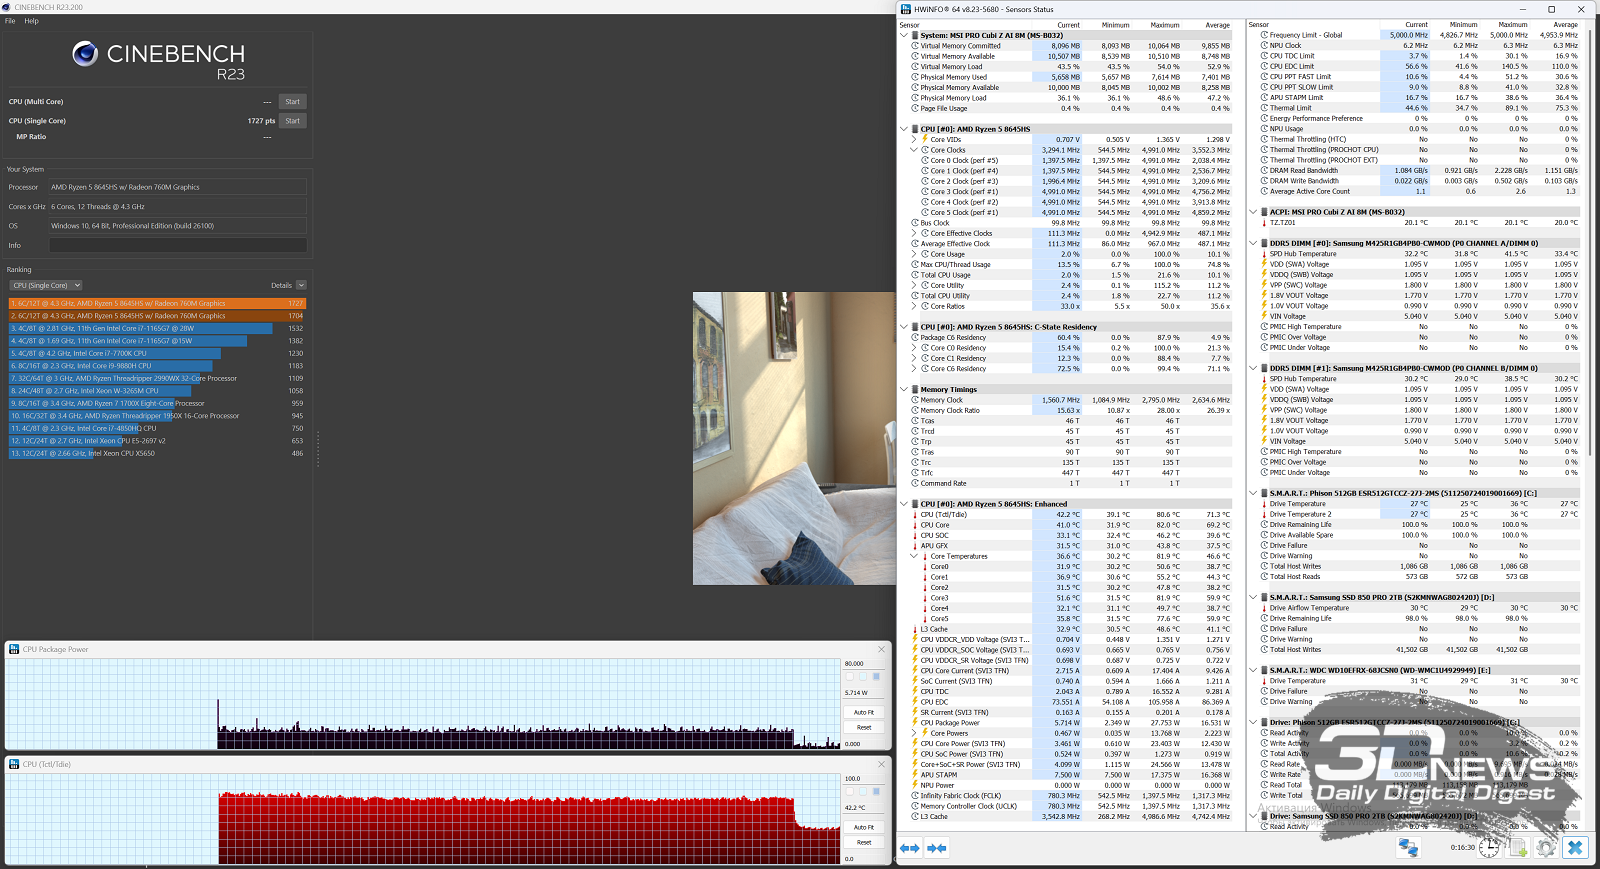Open the Help menu in Cinebench
The width and height of the screenshot is (1600, 869).
point(32,21)
